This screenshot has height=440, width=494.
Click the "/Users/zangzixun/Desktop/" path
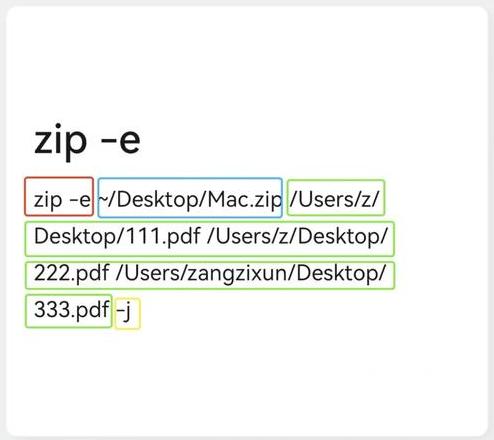pos(251,274)
